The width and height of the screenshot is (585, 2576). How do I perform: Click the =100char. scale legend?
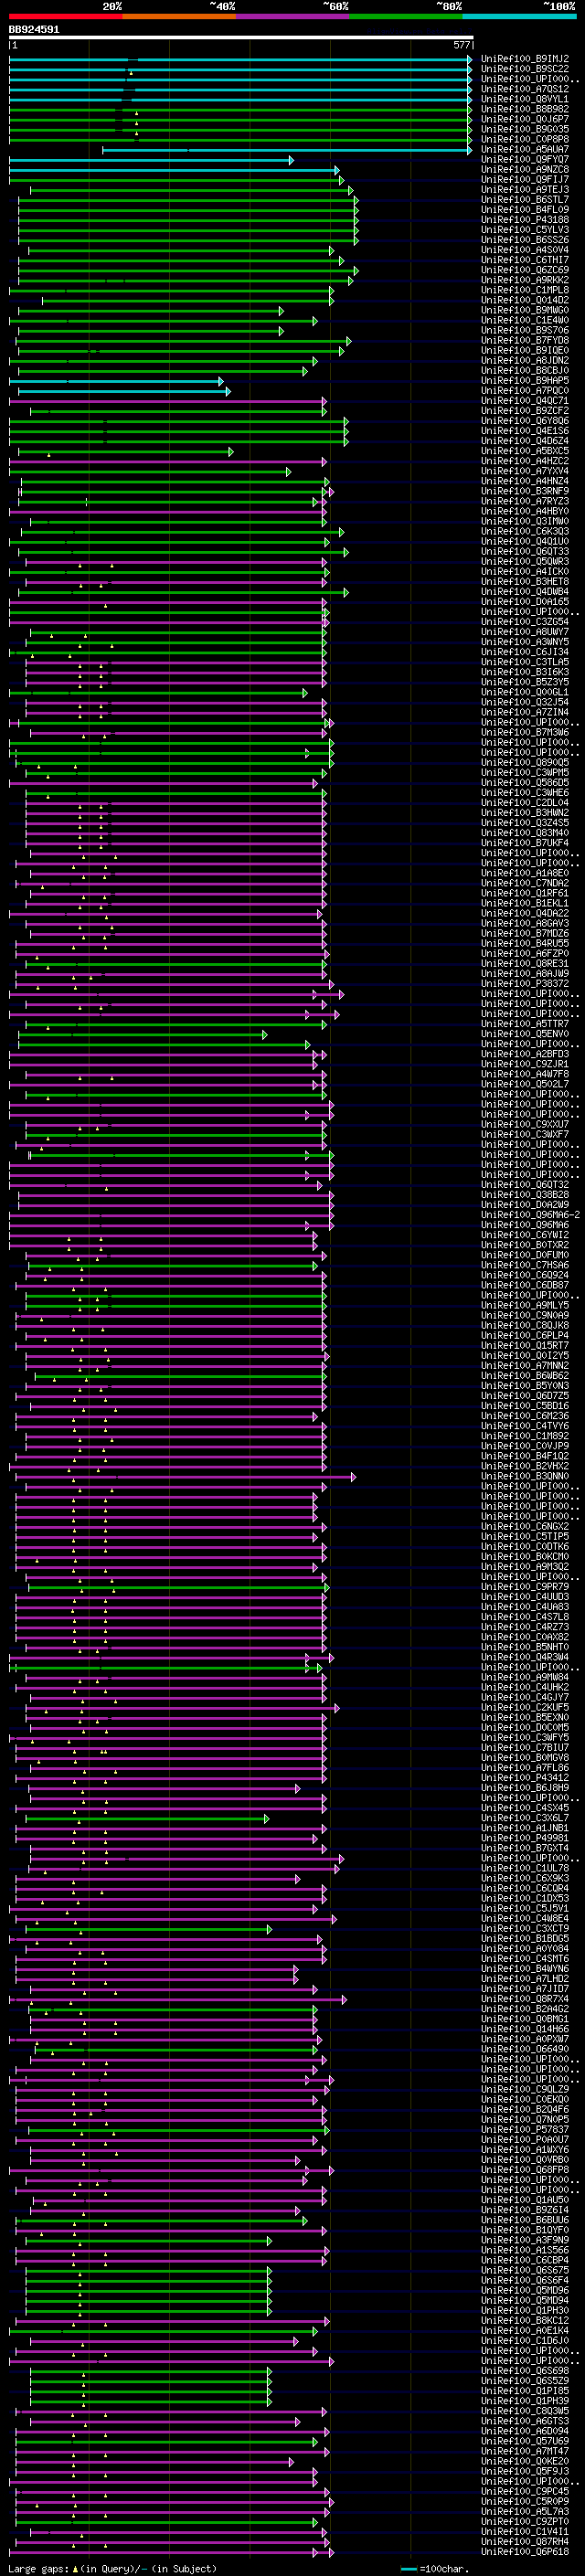[x=435, y=2568]
